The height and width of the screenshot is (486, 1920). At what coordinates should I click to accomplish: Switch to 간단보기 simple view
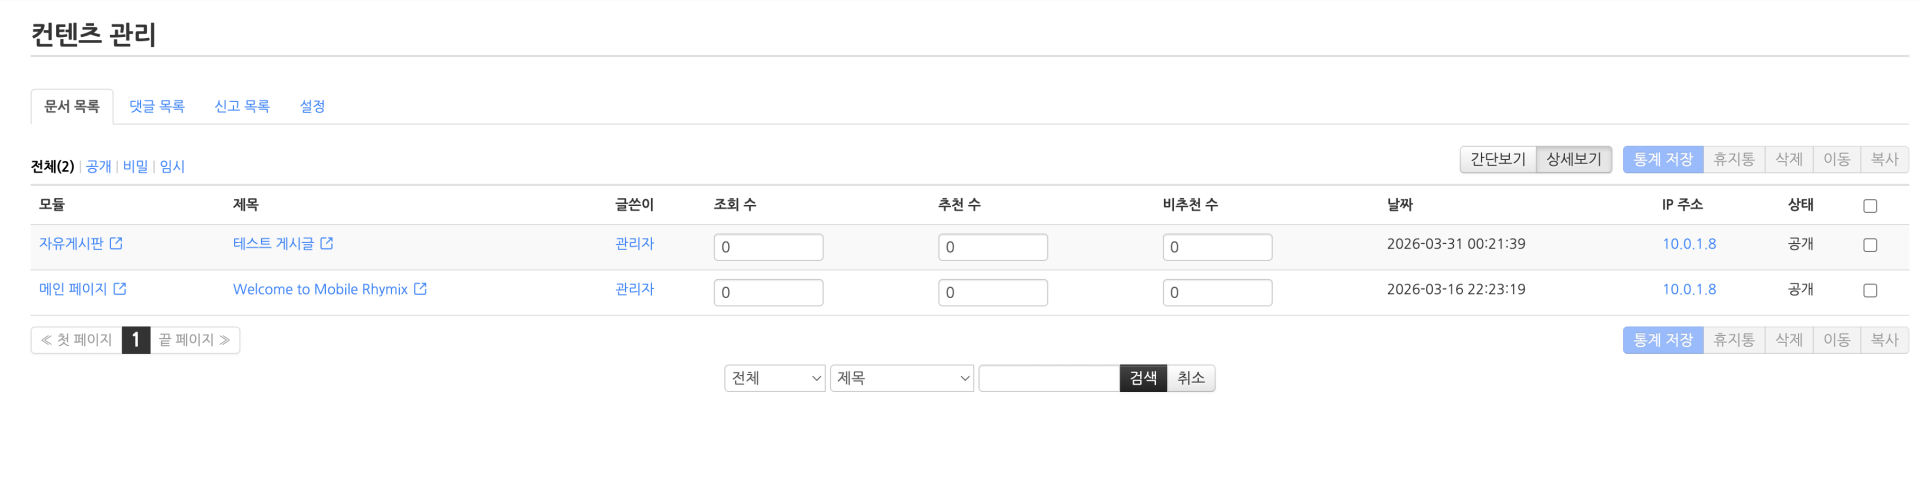(1497, 159)
